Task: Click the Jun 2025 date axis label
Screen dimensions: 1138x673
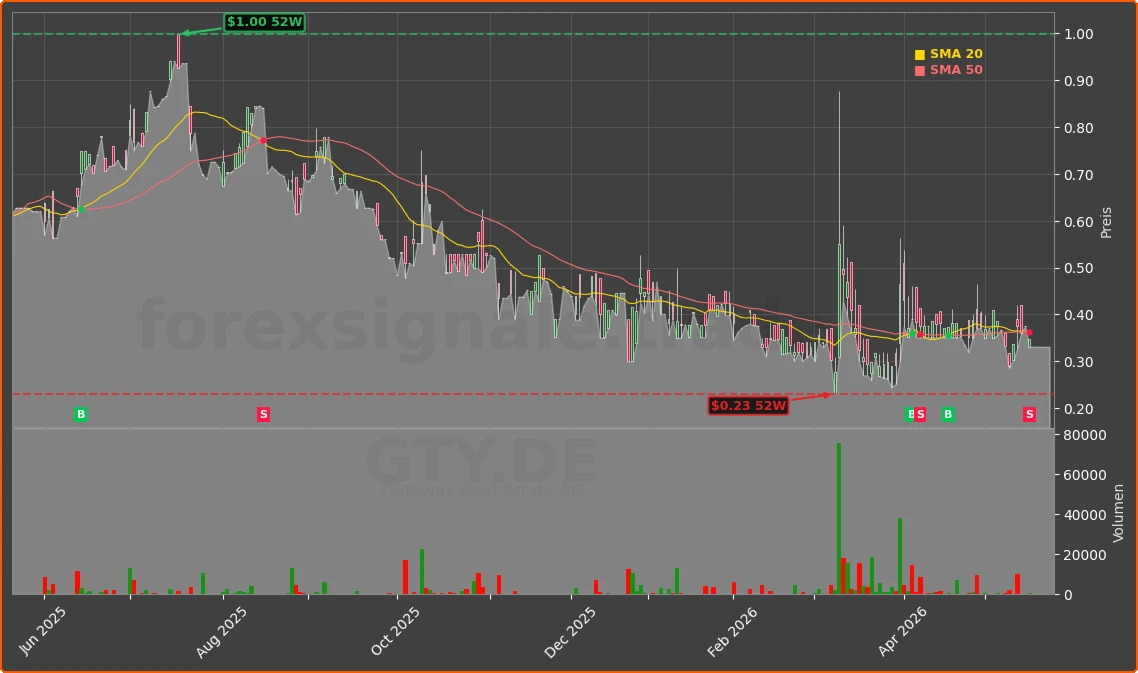Action: click(42, 630)
